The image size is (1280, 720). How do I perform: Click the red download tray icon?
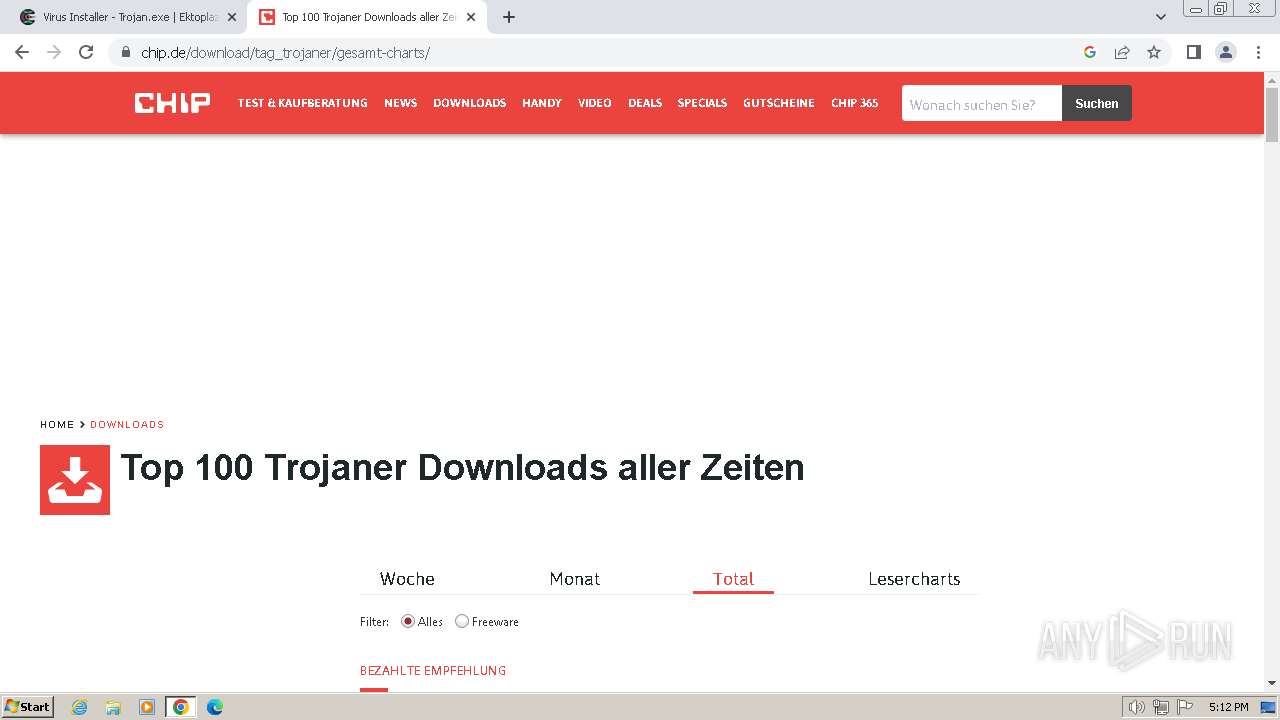(75, 480)
